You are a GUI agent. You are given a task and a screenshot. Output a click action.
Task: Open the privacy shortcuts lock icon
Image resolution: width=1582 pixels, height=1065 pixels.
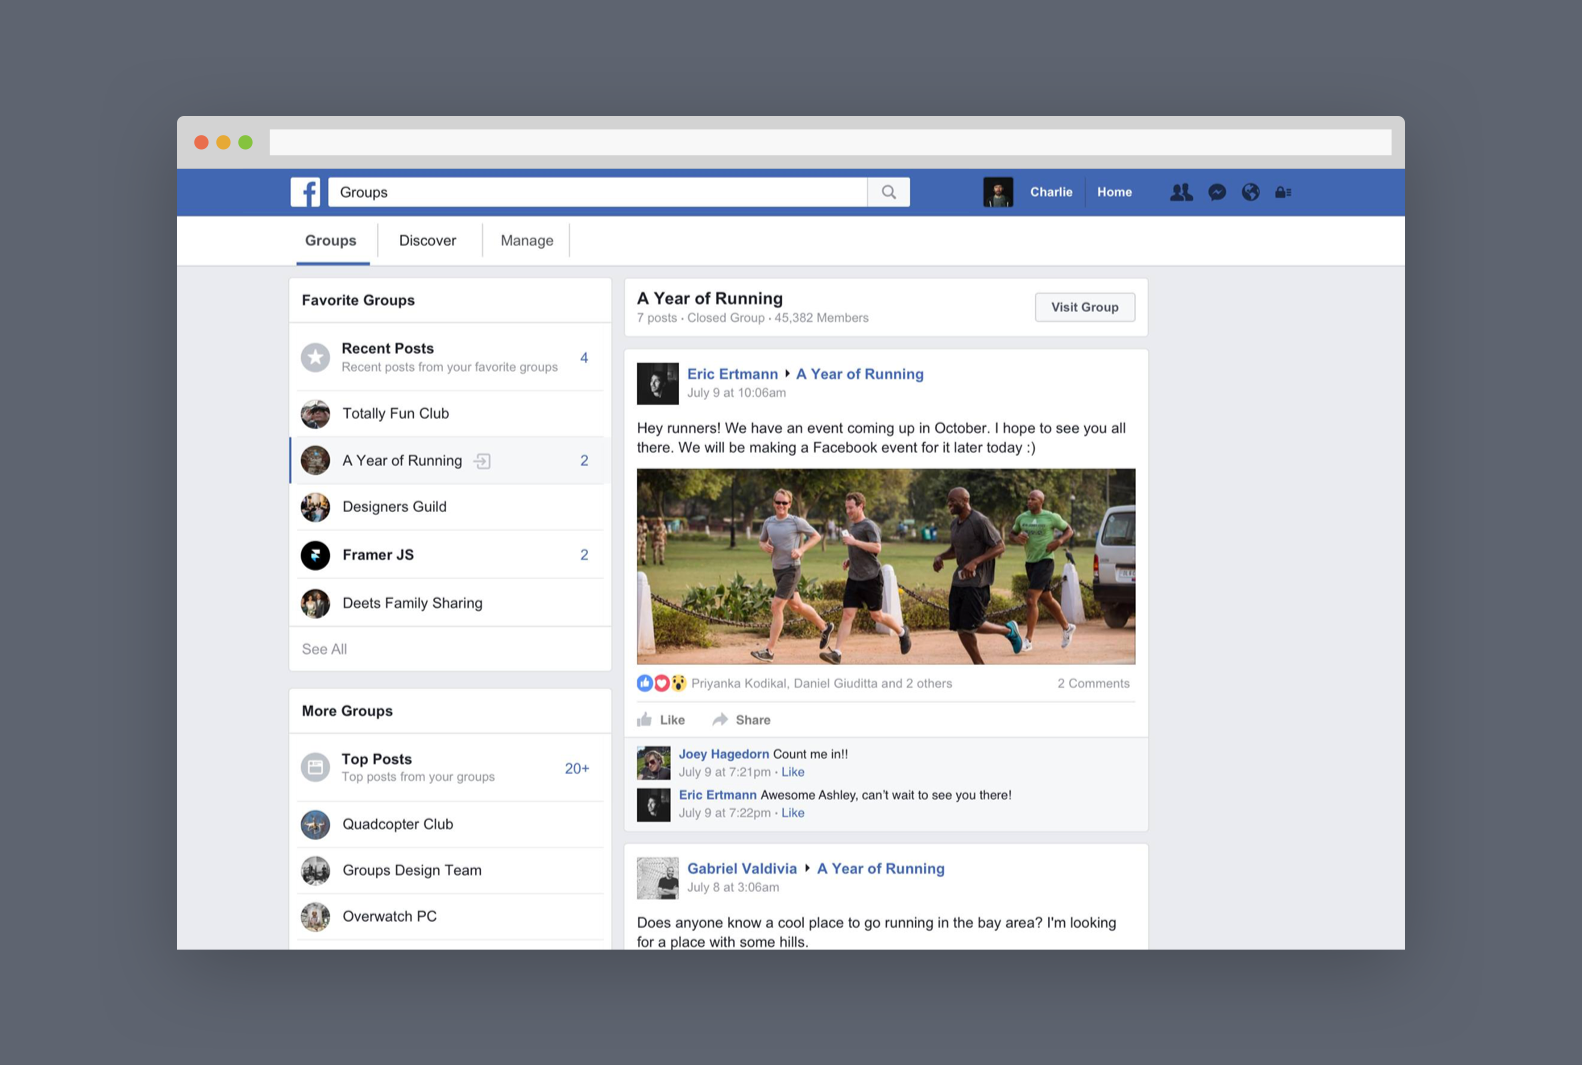click(1283, 192)
